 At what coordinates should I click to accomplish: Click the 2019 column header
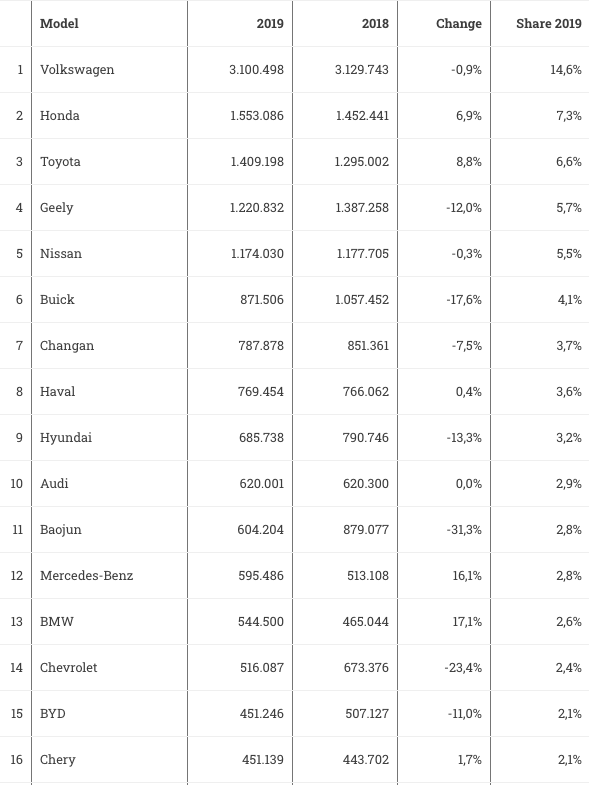(x=270, y=24)
